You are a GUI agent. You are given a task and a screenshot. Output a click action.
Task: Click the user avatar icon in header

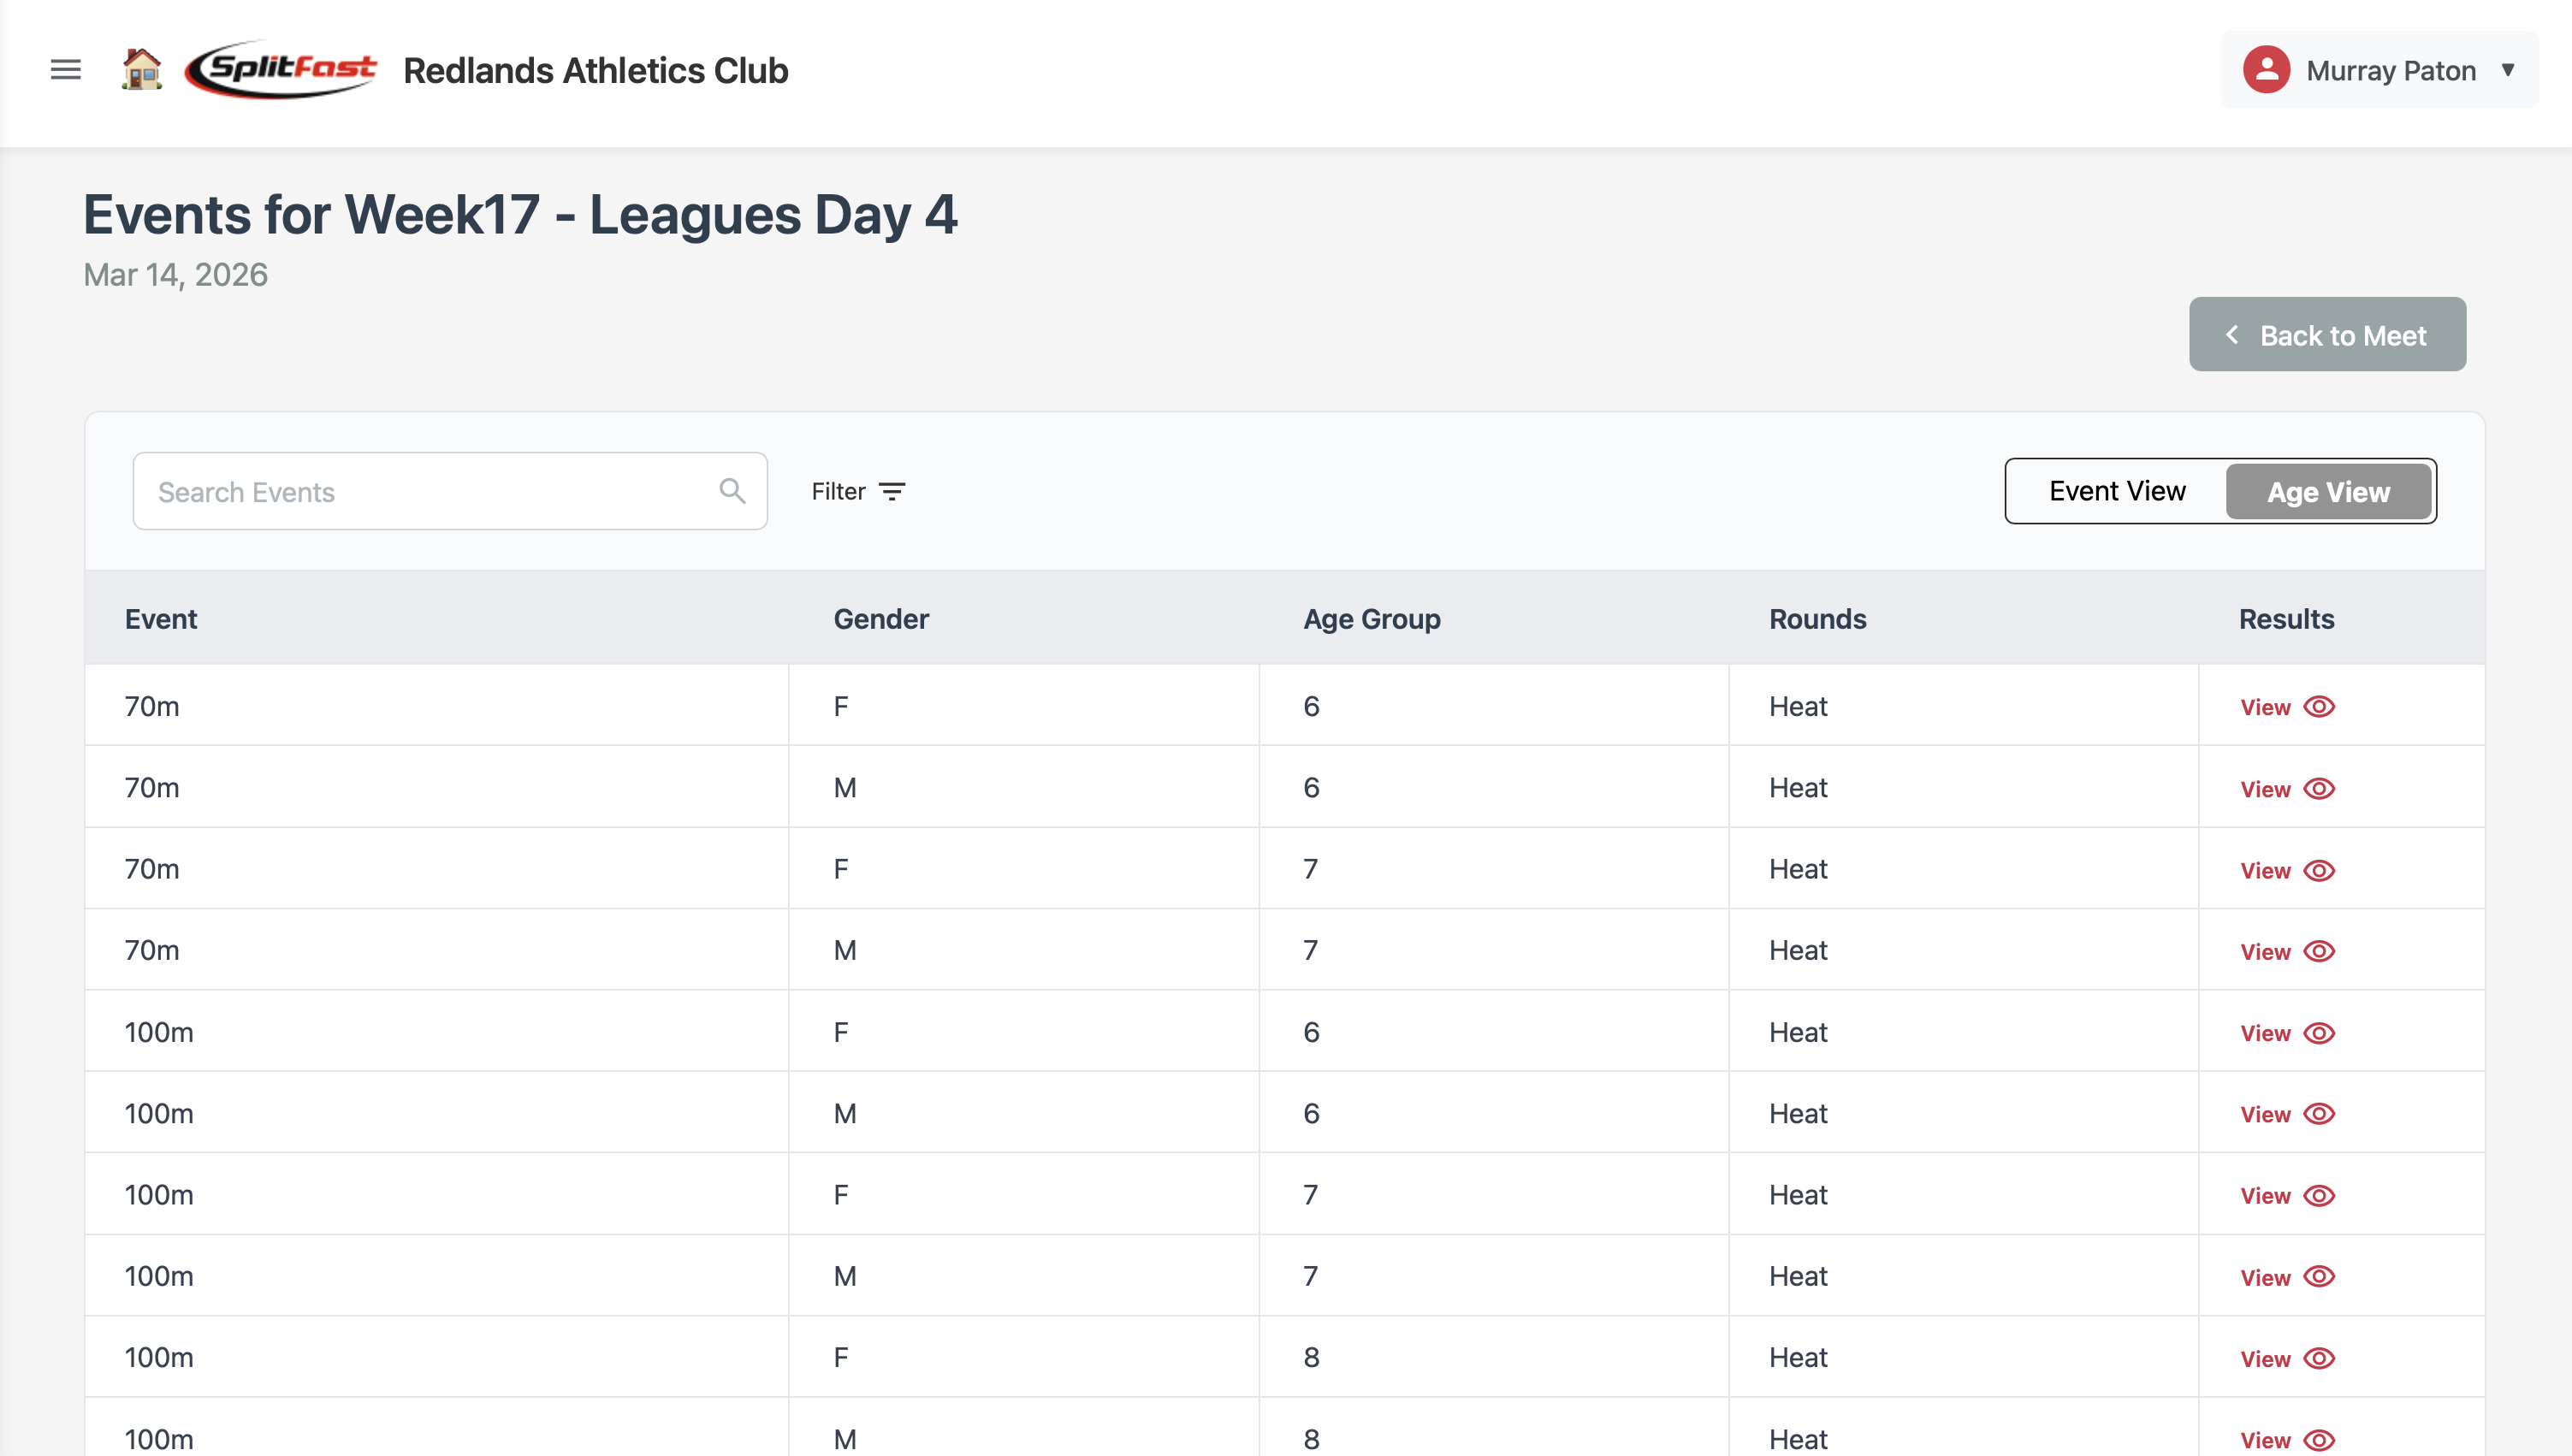(2266, 69)
